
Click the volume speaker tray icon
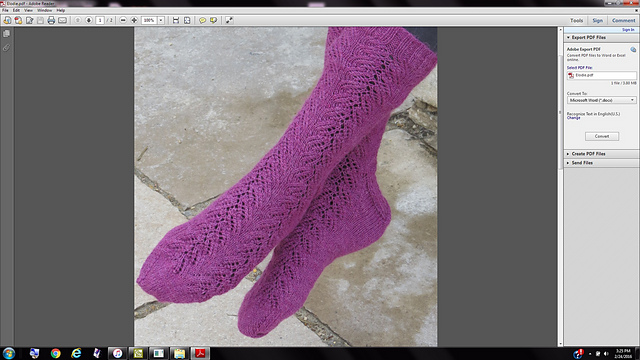pyautogui.click(x=606, y=354)
